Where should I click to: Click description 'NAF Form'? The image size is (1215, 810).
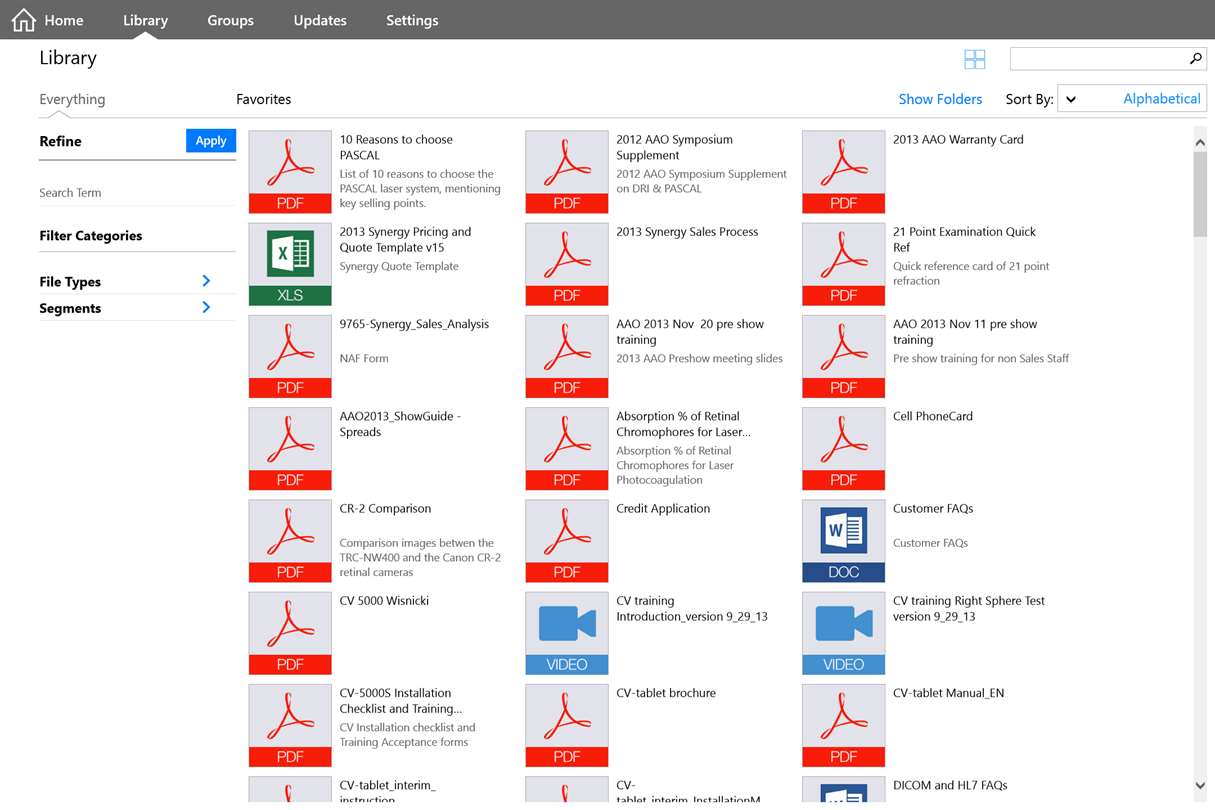click(364, 359)
